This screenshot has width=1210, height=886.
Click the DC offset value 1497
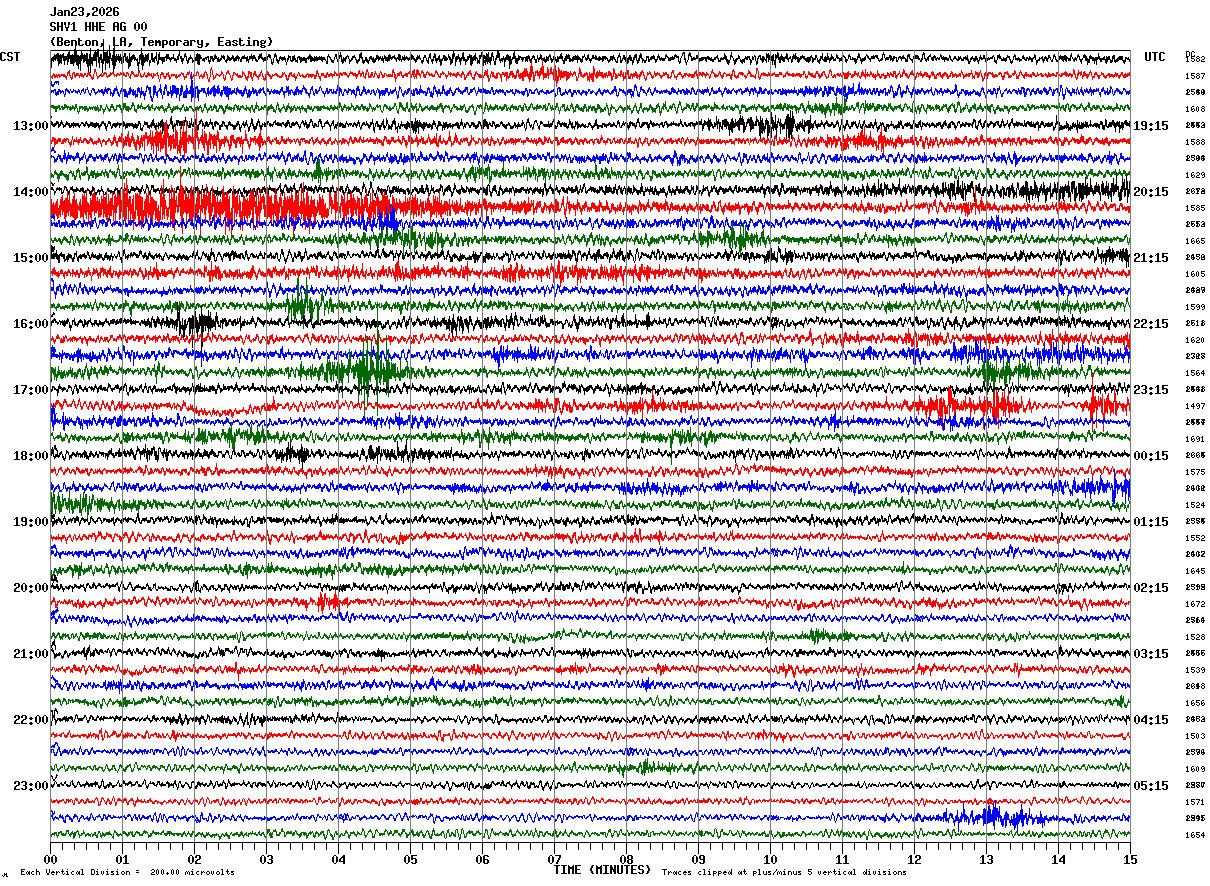[x=1195, y=406]
